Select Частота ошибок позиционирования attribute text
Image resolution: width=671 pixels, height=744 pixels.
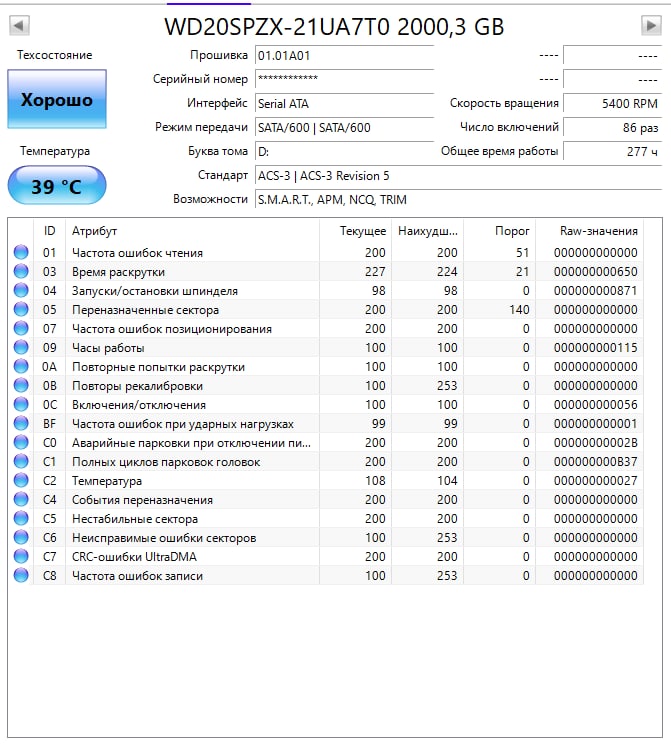coord(172,329)
